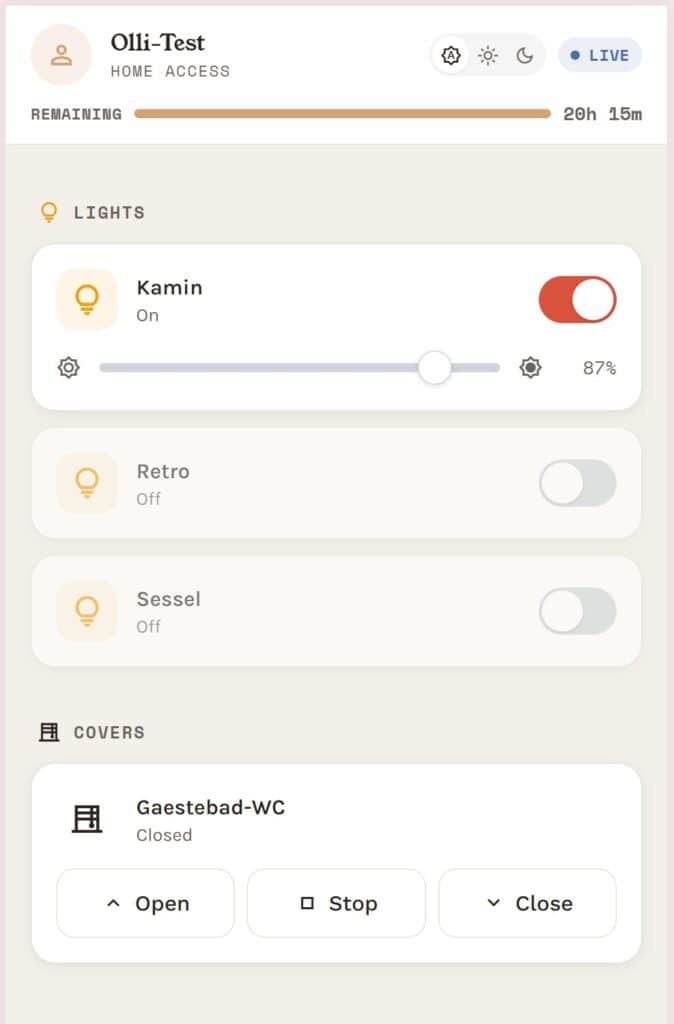Open the Gaestebad-WC cover

[145, 902]
